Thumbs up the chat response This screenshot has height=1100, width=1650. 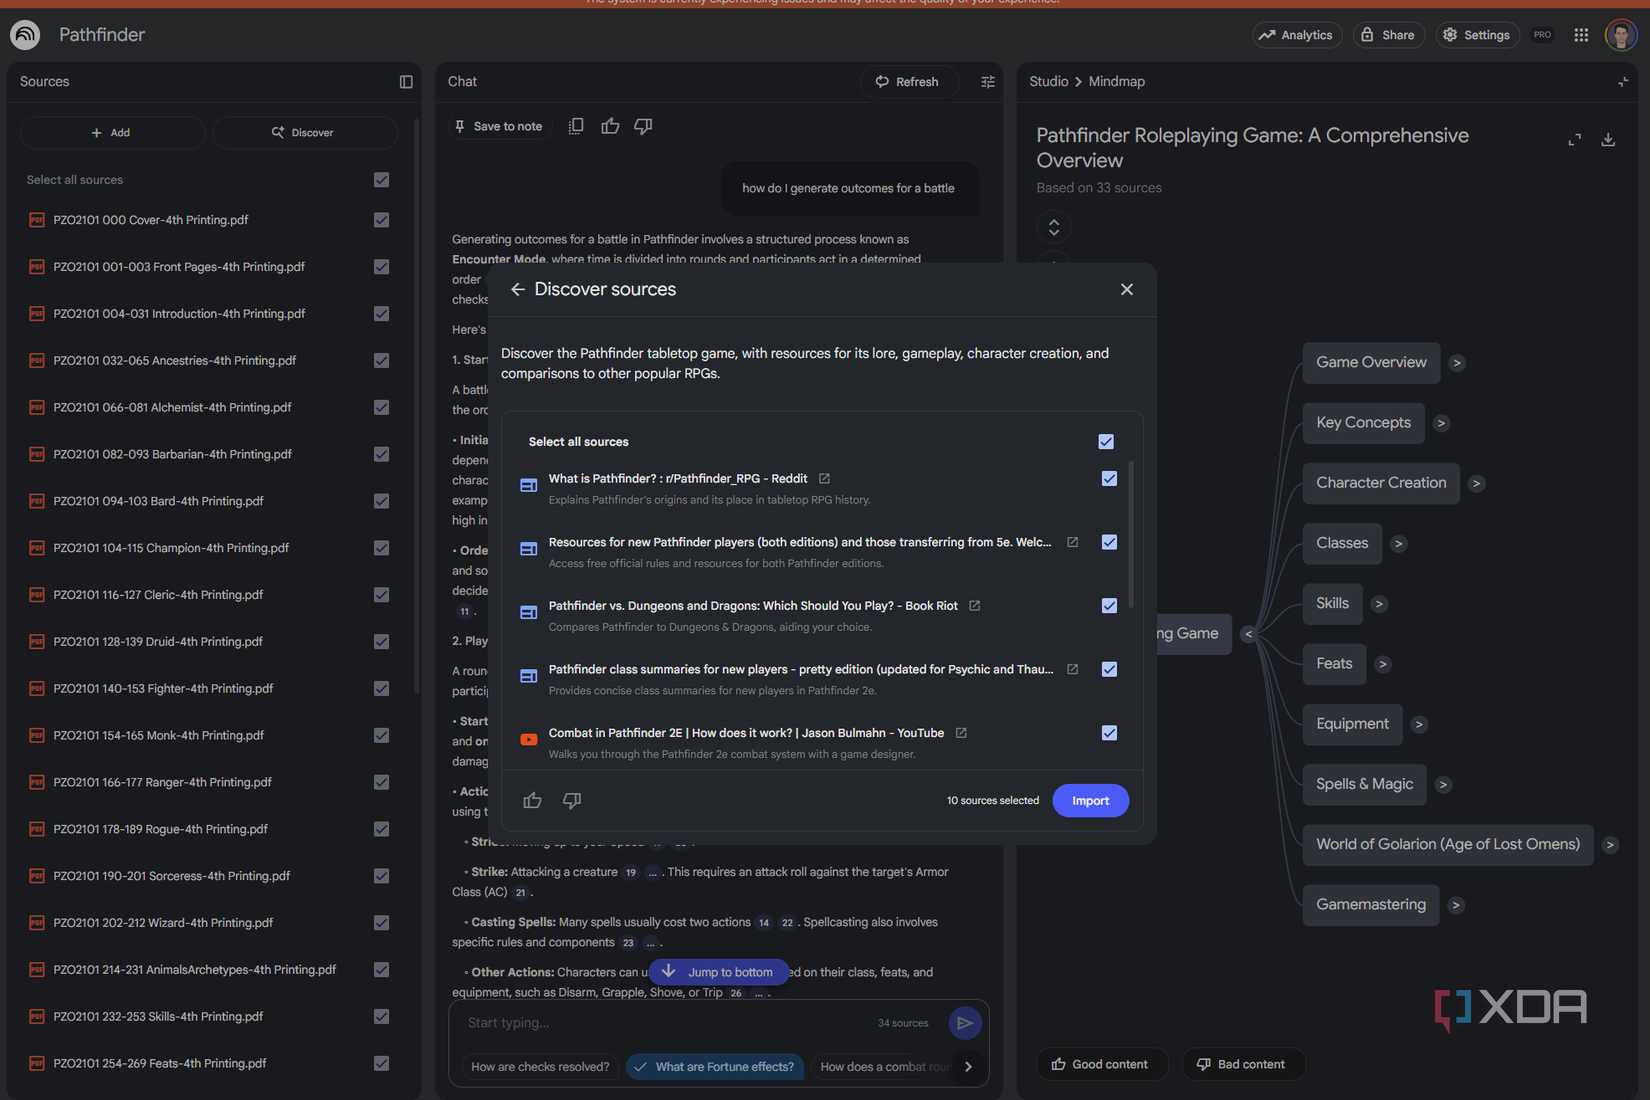[x=610, y=126]
